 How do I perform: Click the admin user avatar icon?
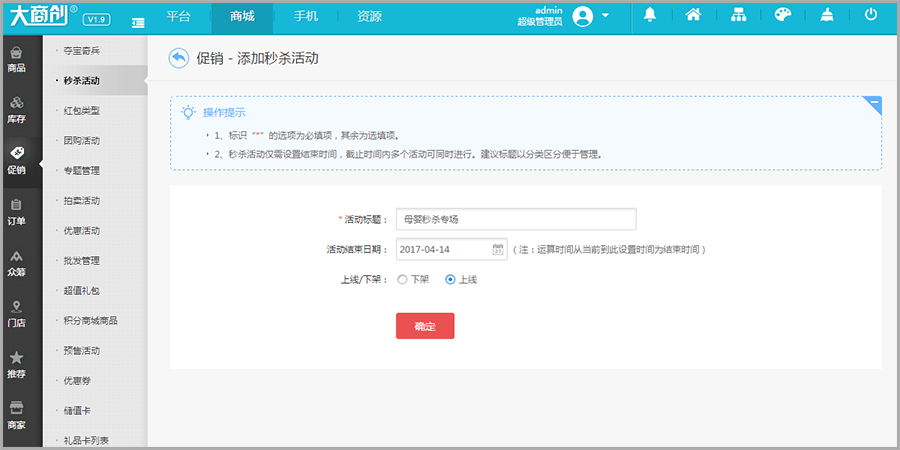click(583, 16)
